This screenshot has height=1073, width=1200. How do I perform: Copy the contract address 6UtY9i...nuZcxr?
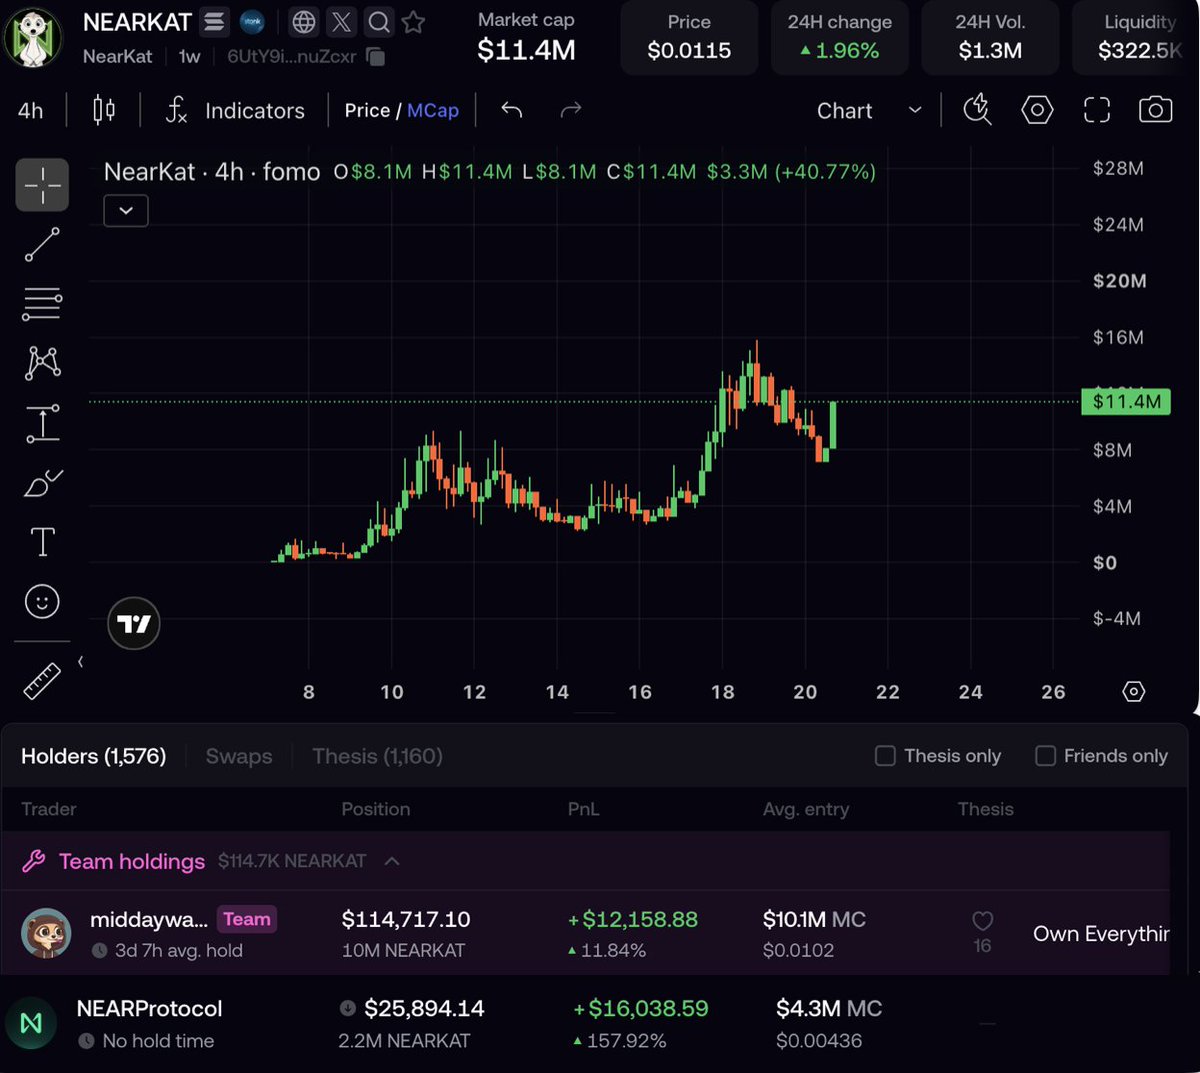[376, 56]
